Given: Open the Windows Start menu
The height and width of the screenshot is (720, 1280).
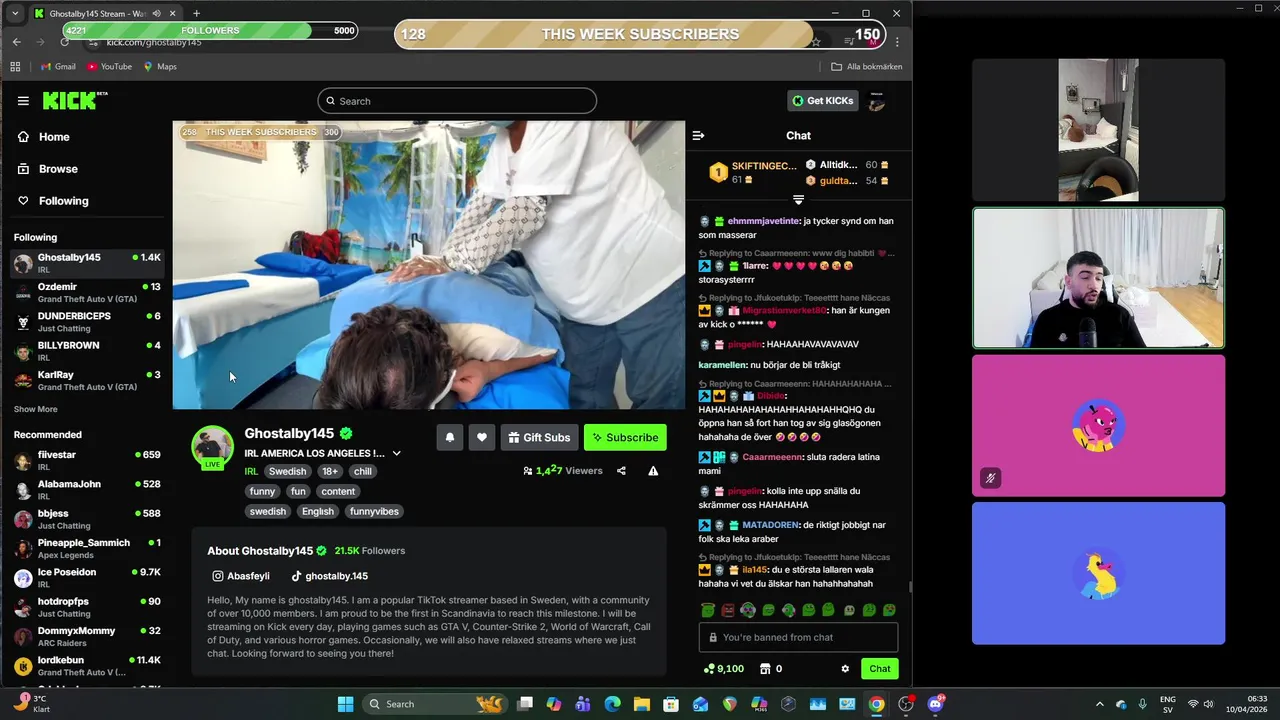Looking at the screenshot, I should 345,704.
